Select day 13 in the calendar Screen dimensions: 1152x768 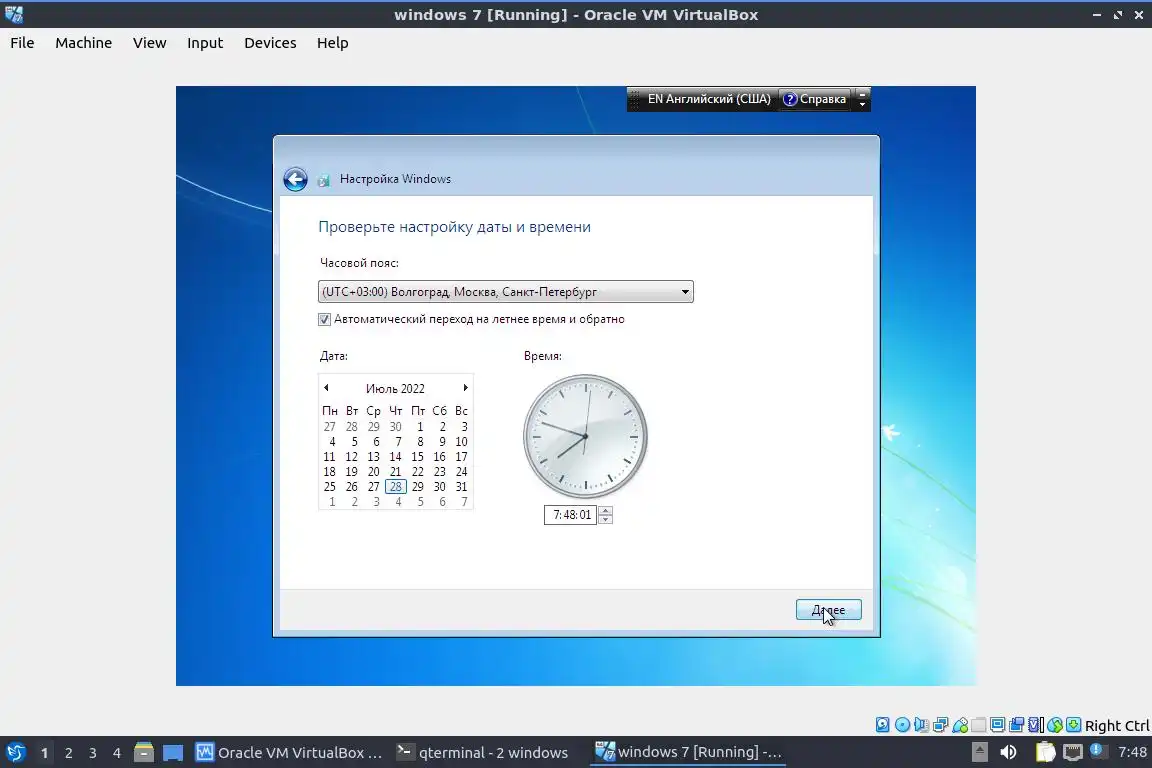pyautogui.click(x=373, y=456)
